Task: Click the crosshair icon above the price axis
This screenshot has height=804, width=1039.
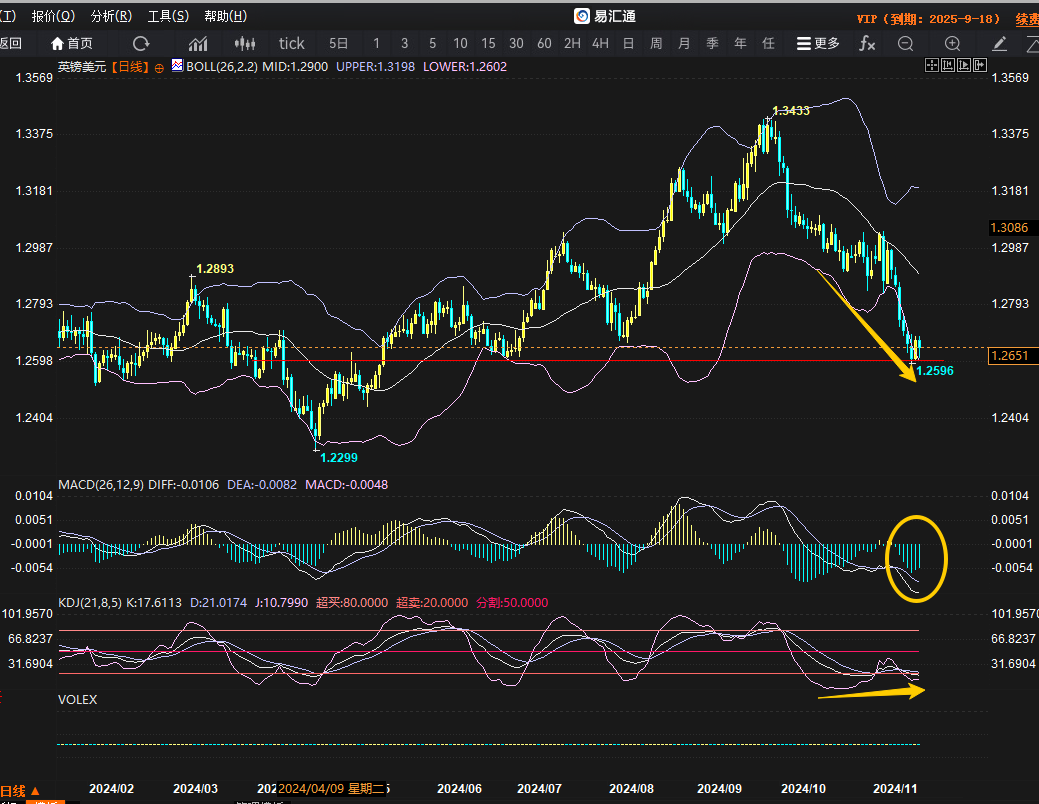Action: coord(932,65)
